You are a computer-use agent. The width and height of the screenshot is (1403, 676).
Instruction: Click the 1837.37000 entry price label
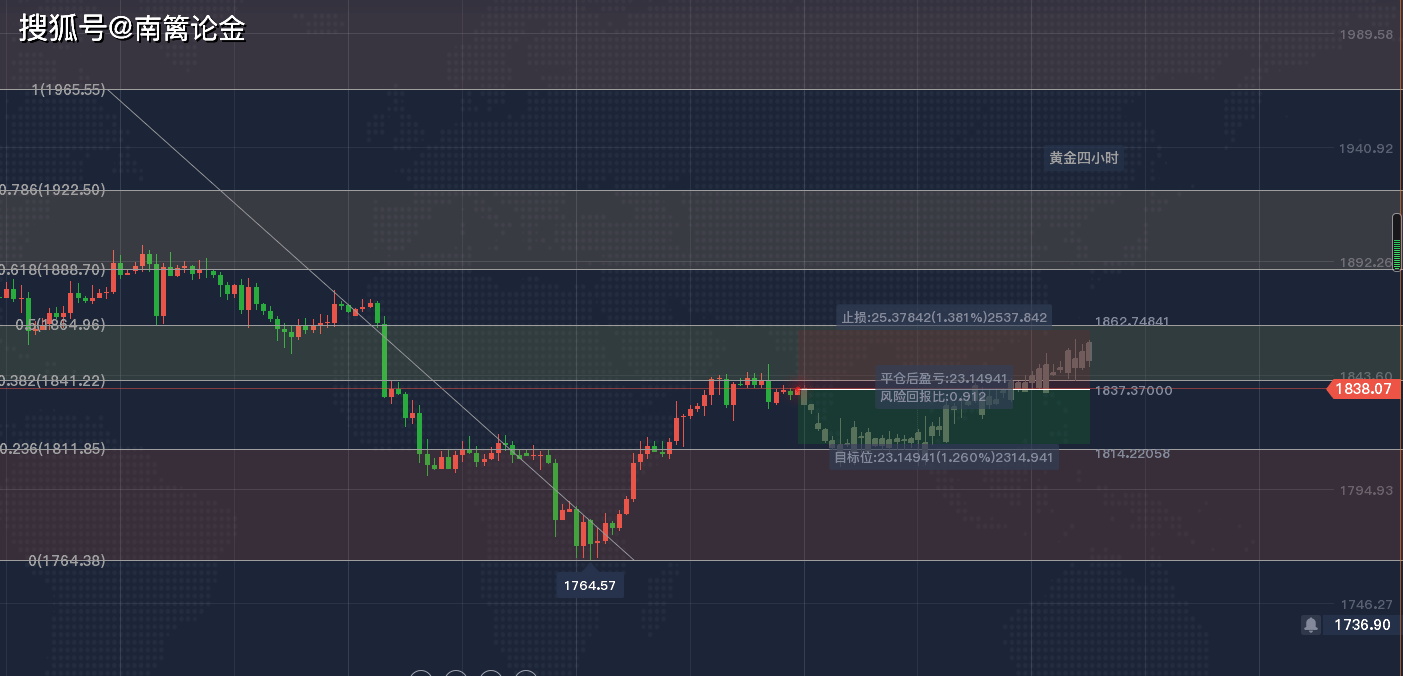1134,390
